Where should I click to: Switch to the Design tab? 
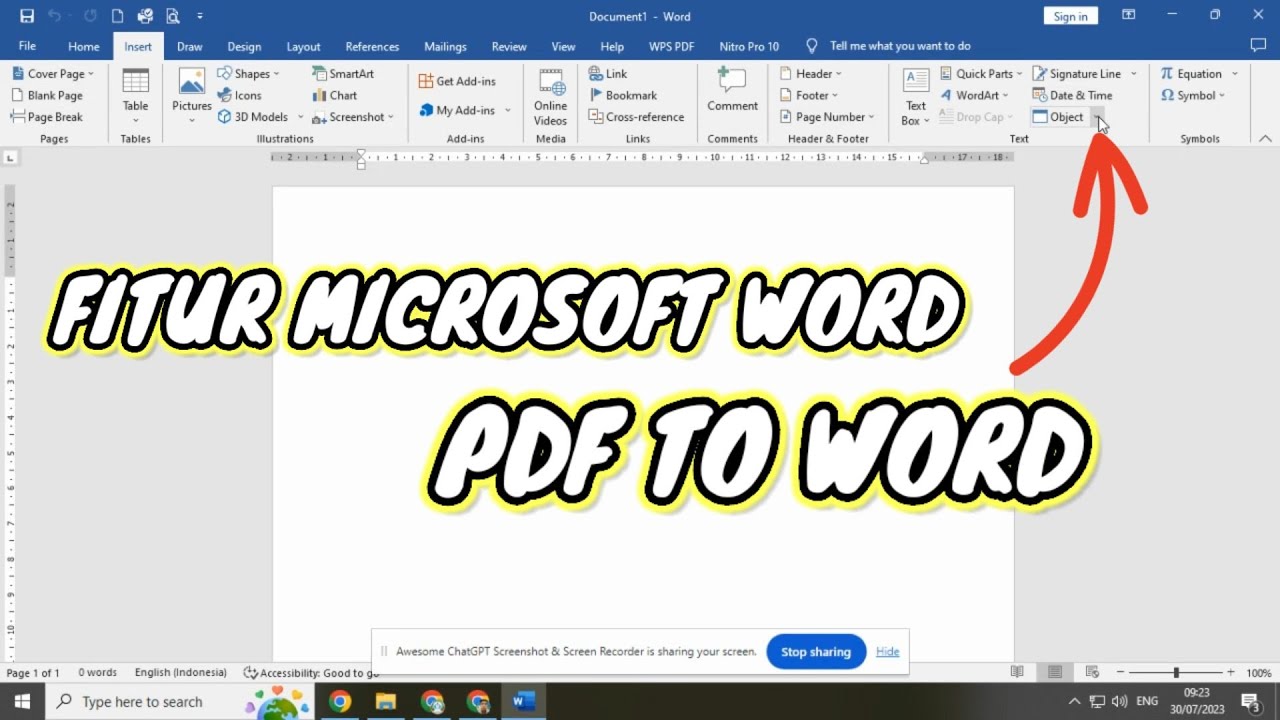point(244,46)
